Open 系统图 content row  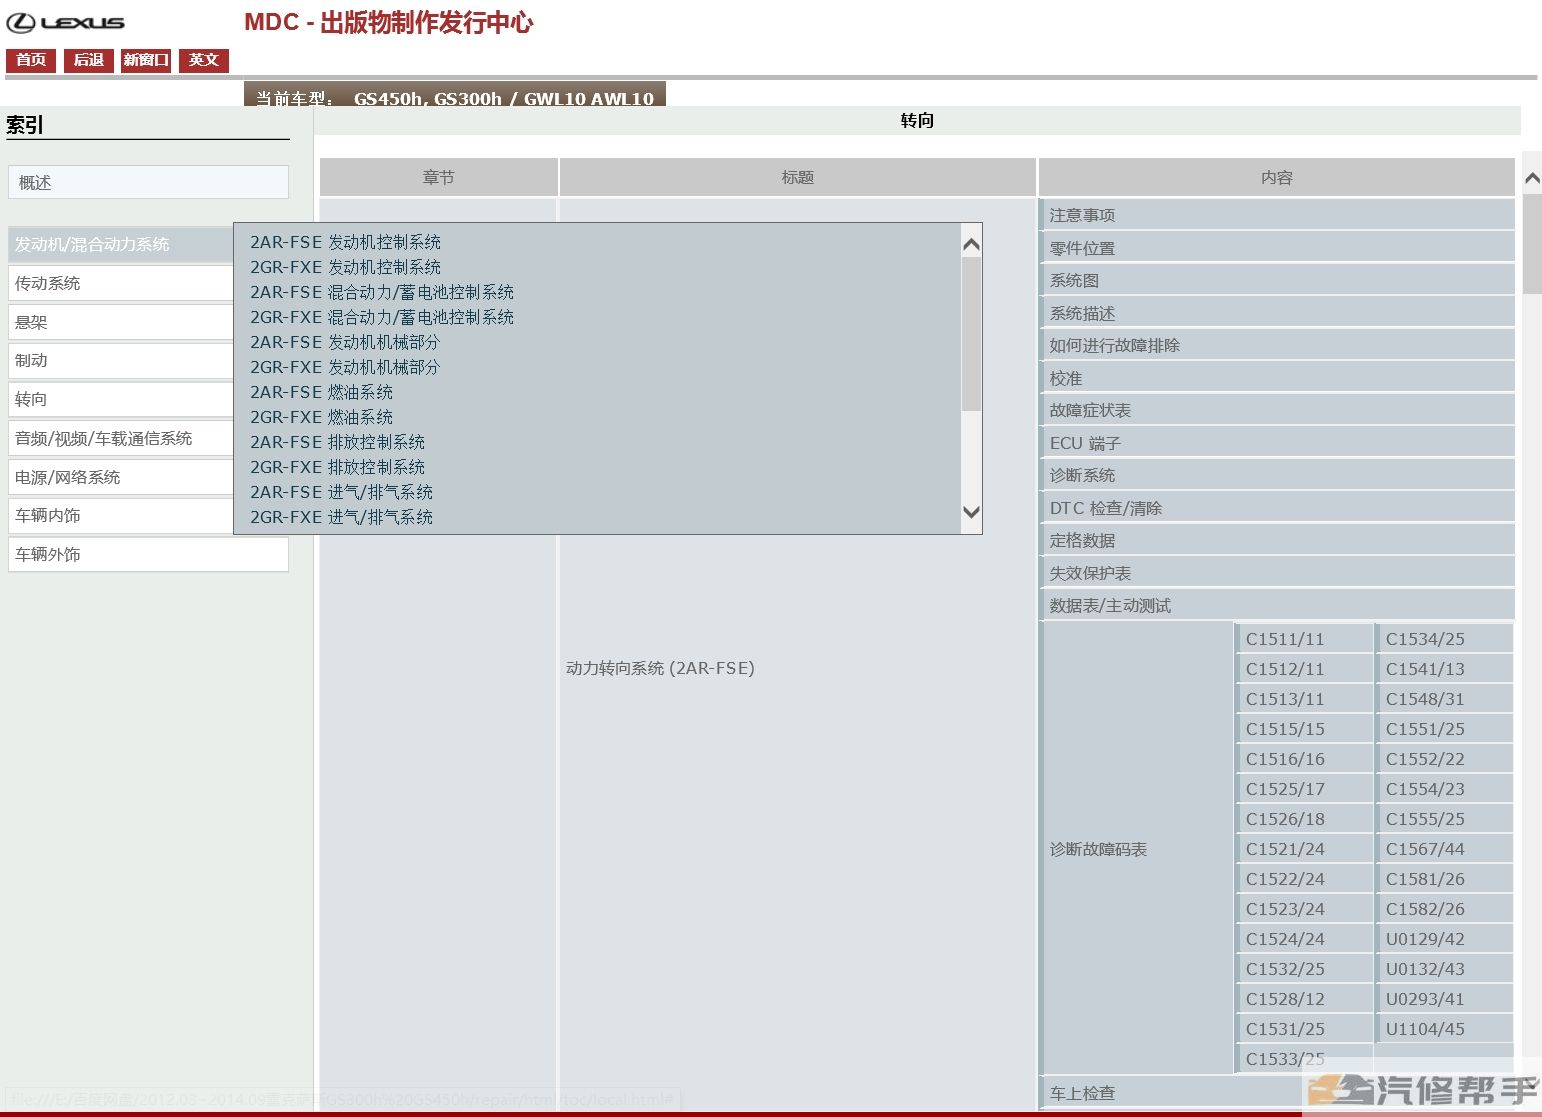[1277, 280]
